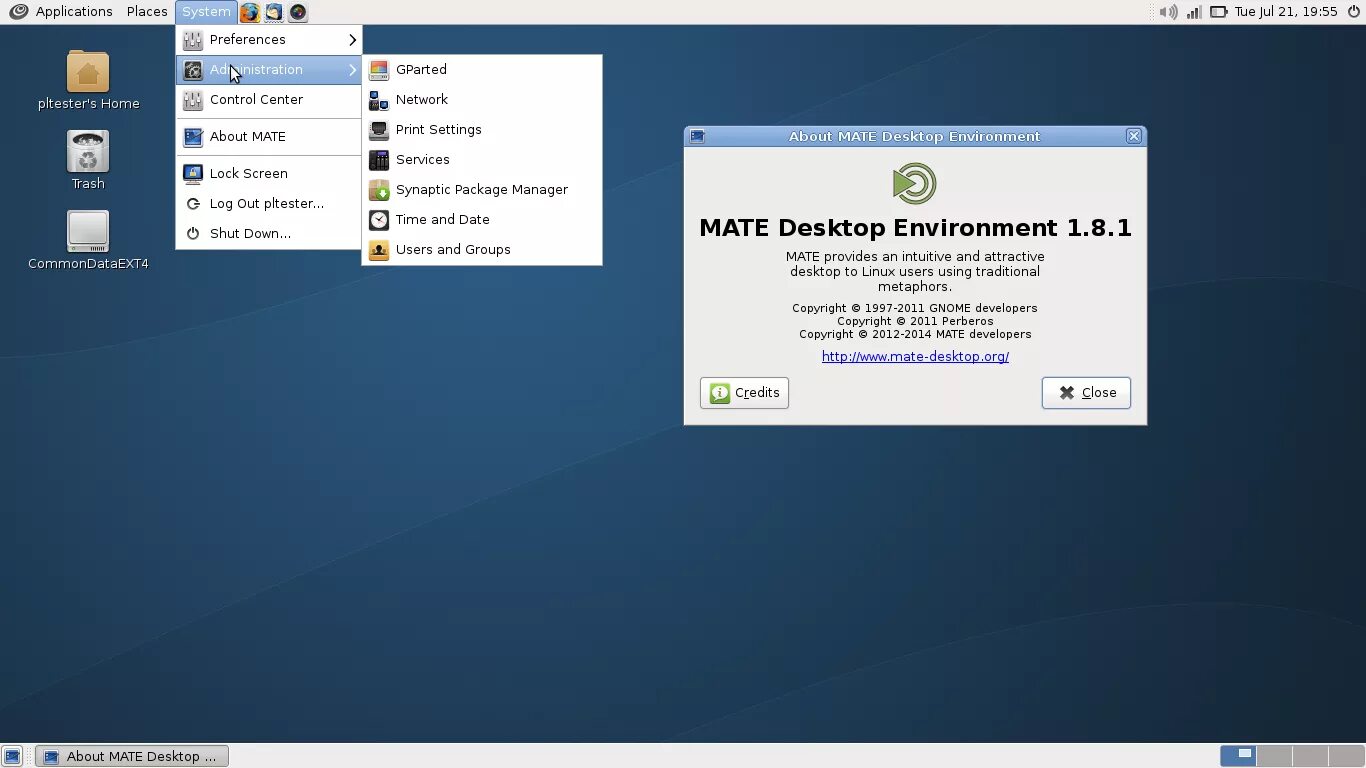Choose Preferences in System menu
The image size is (1366, 768).
(269, 40)
